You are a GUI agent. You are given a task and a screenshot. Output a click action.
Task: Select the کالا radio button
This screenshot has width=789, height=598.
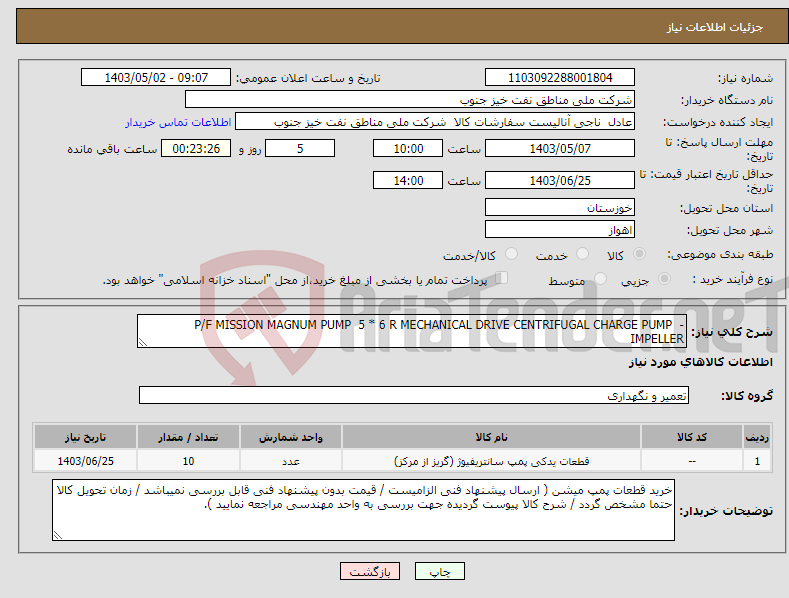(640, 254)
